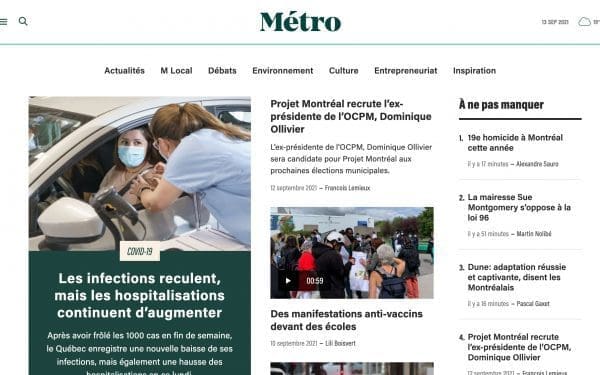600x375 pixels.
Task: Open the M Local section
Action: (x=176, y=71)
